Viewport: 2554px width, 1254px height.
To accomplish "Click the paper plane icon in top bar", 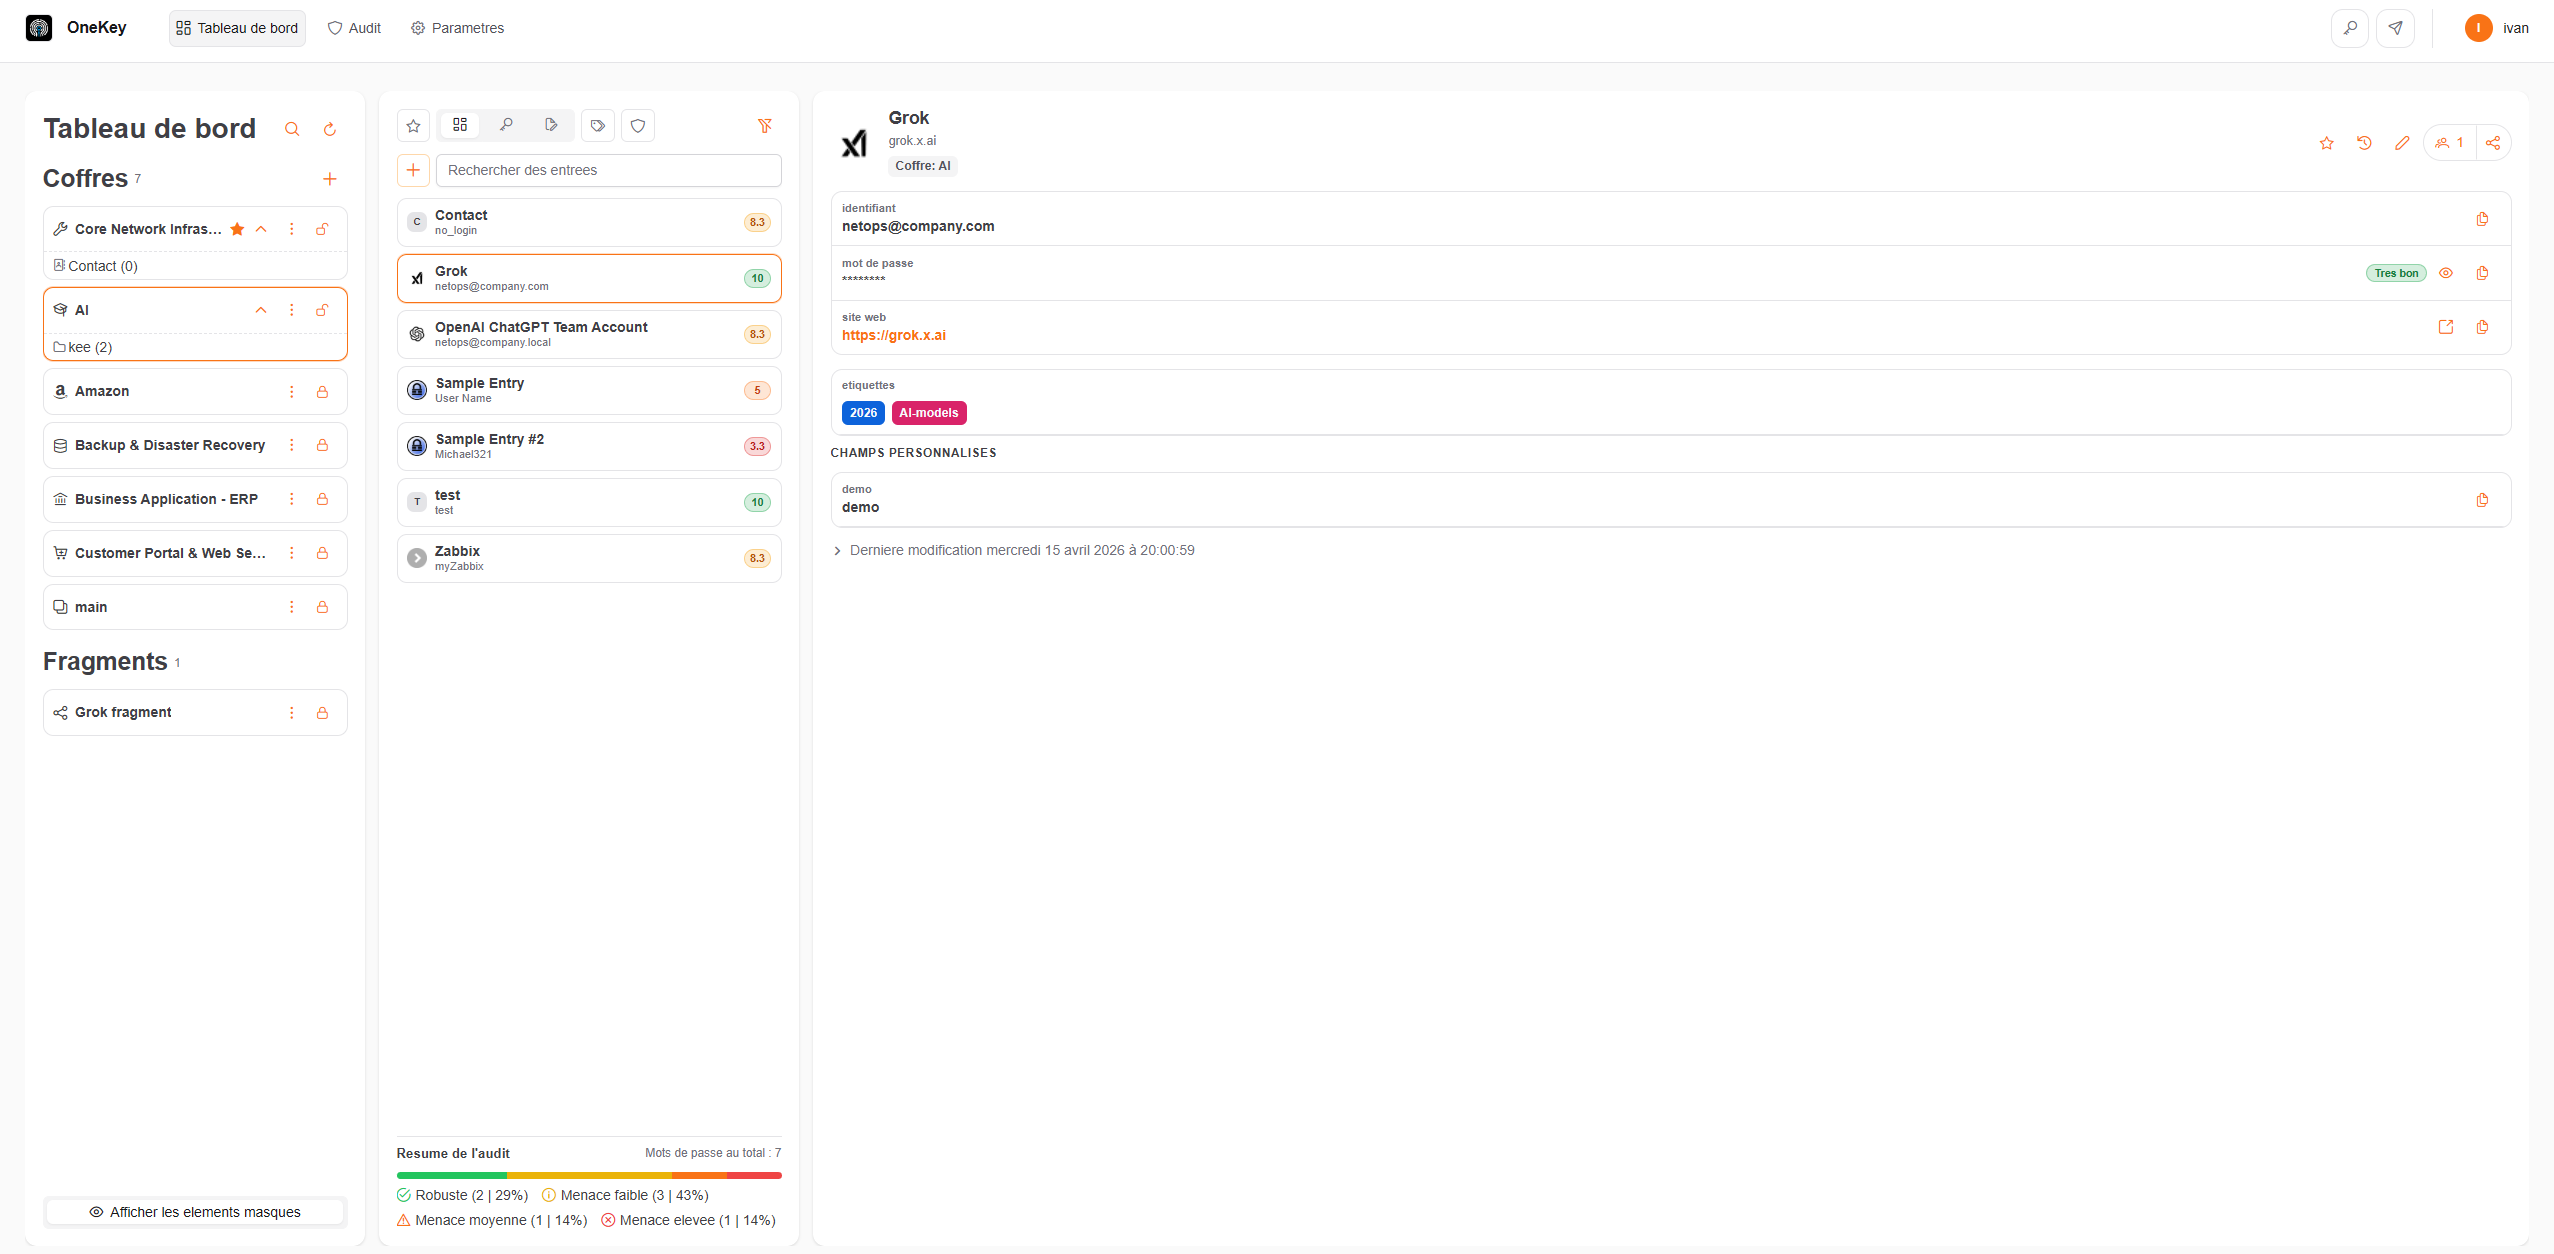I will pos(2396,28).
